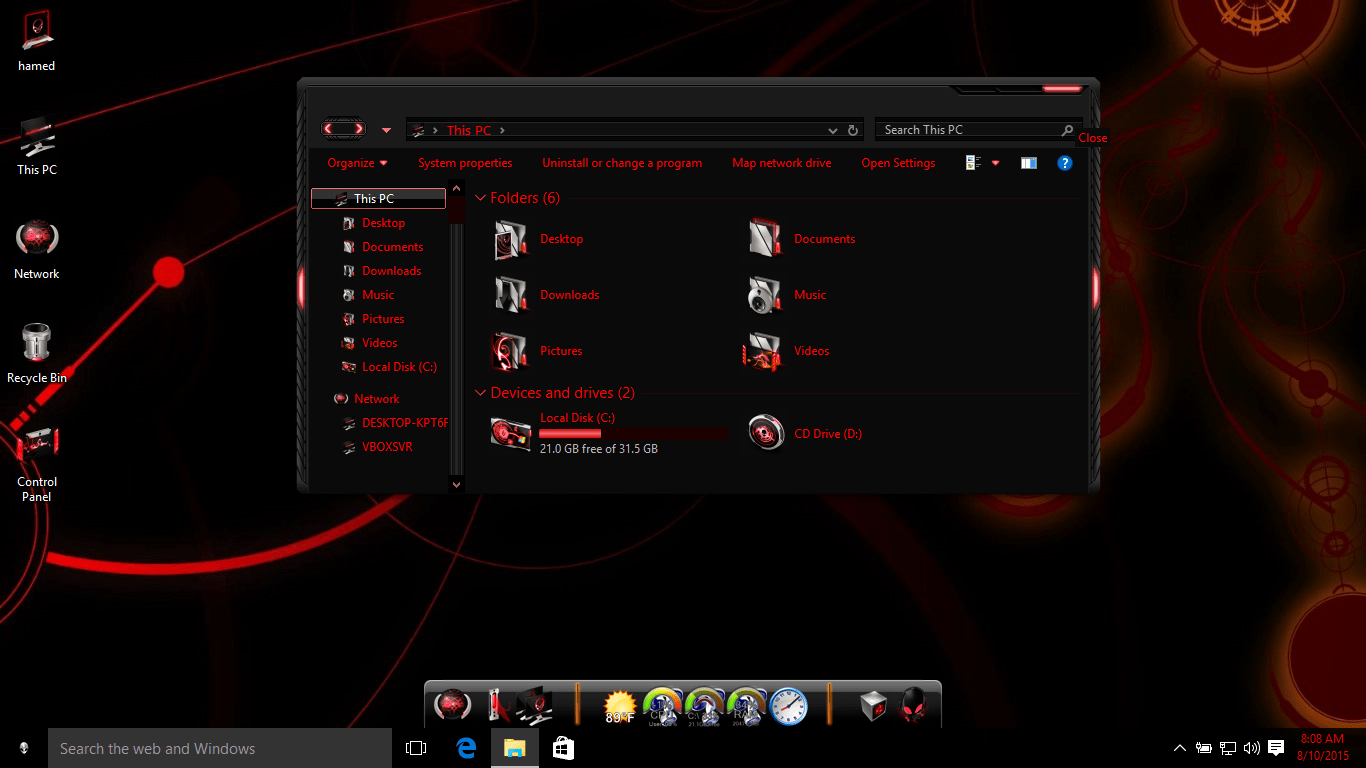The image size is (1366, 768).
Task: Expand the Organize dropdown menu
Action: [x=355, y=163]
